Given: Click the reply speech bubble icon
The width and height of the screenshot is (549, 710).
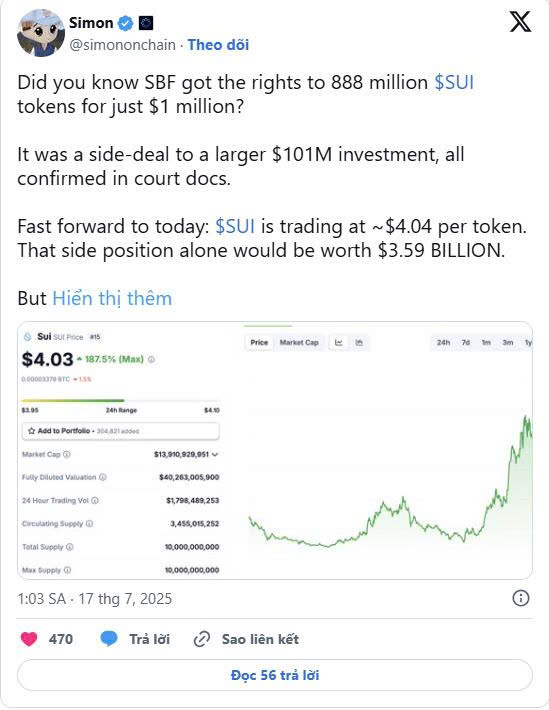Looking at the screenshot, I should coord(109,639).
